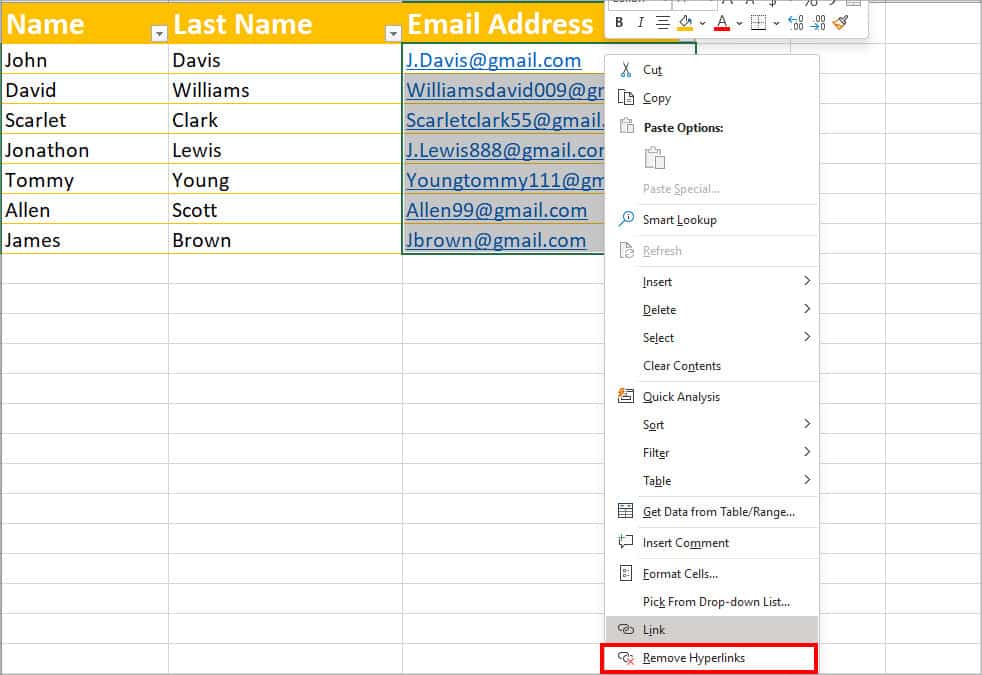Click the Borders icon on mini toolbar
The width and height of the screenshot is (982, 675).
tap(760, 23)
